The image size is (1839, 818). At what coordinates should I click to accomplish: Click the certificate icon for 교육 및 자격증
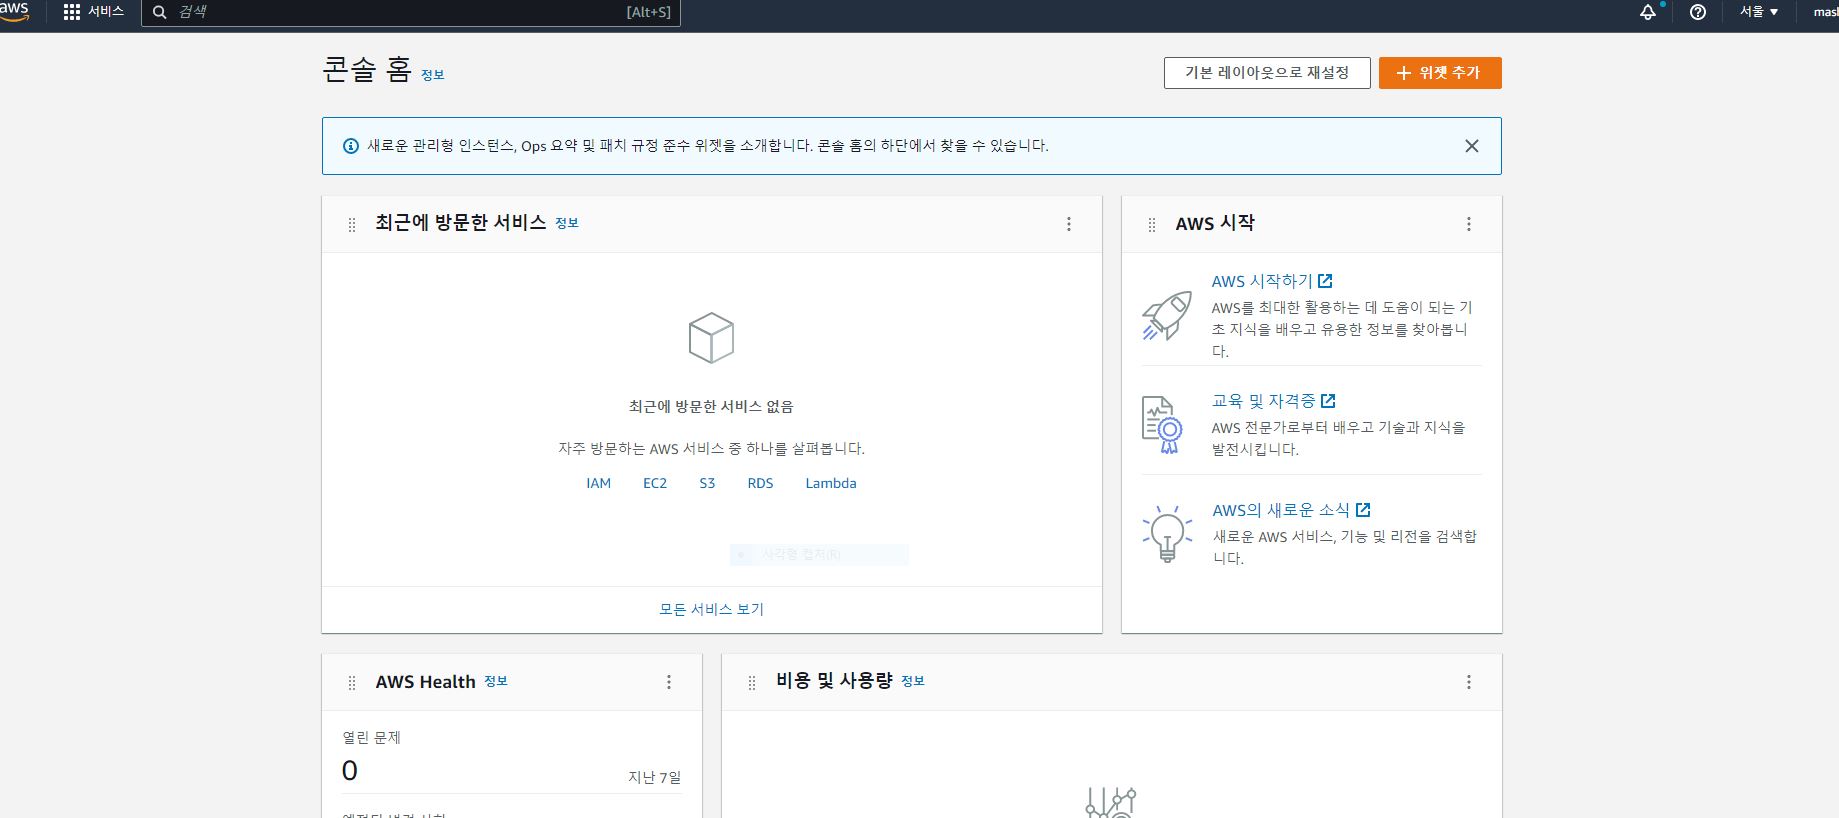tap(1162, 424)
